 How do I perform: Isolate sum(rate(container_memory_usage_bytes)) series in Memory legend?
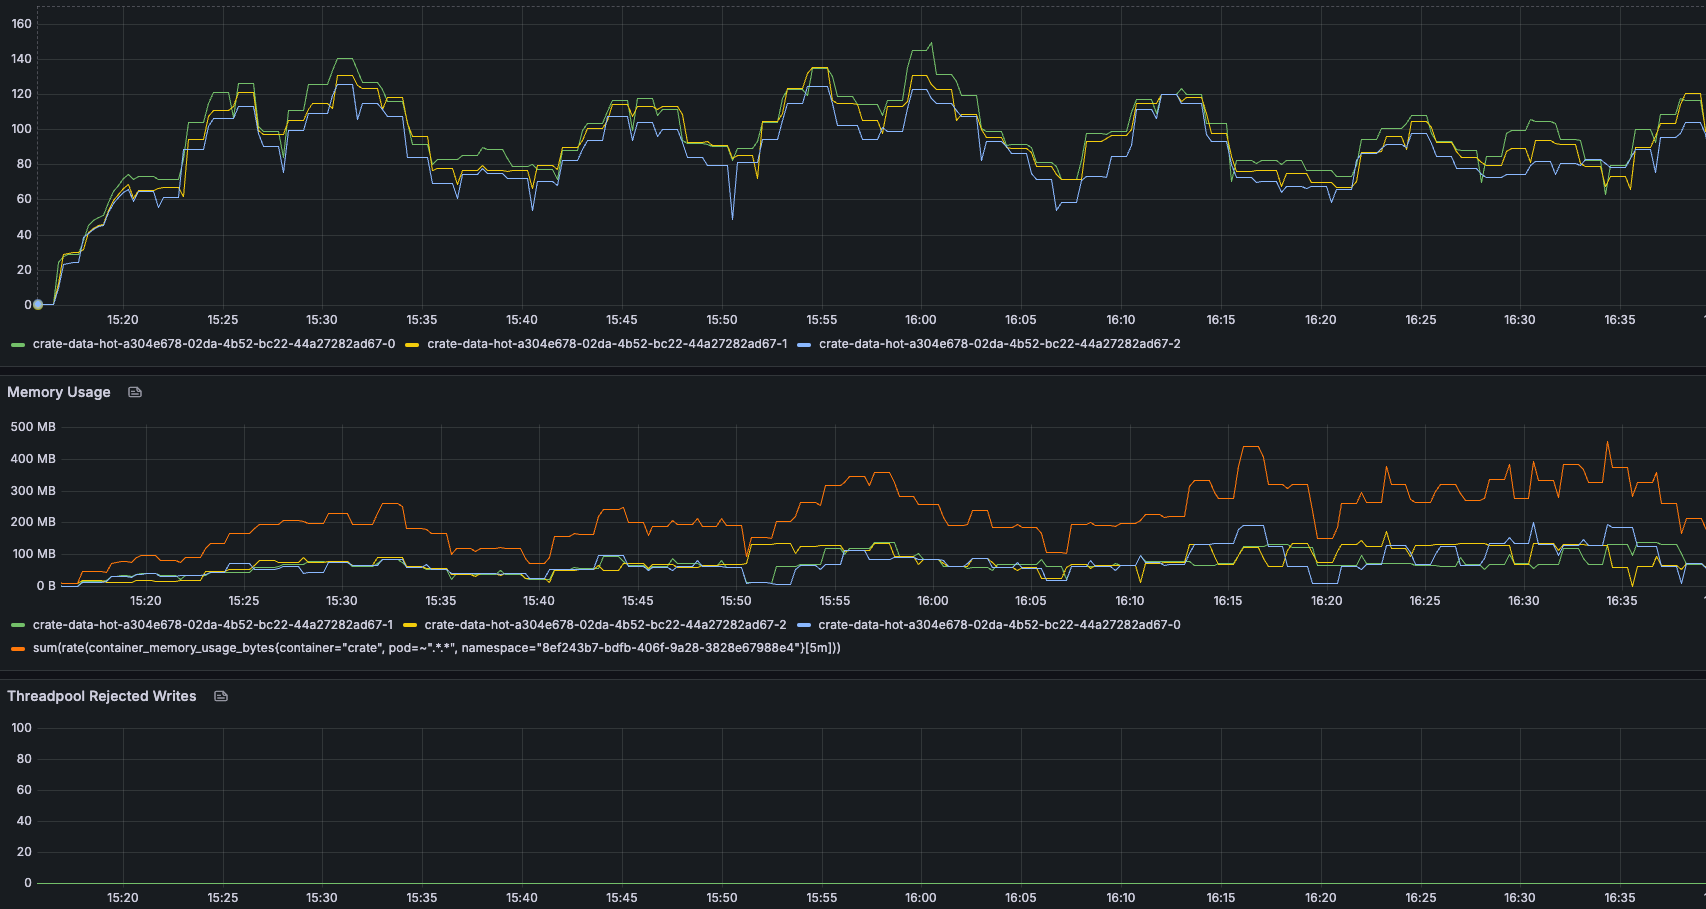(436, 648)
